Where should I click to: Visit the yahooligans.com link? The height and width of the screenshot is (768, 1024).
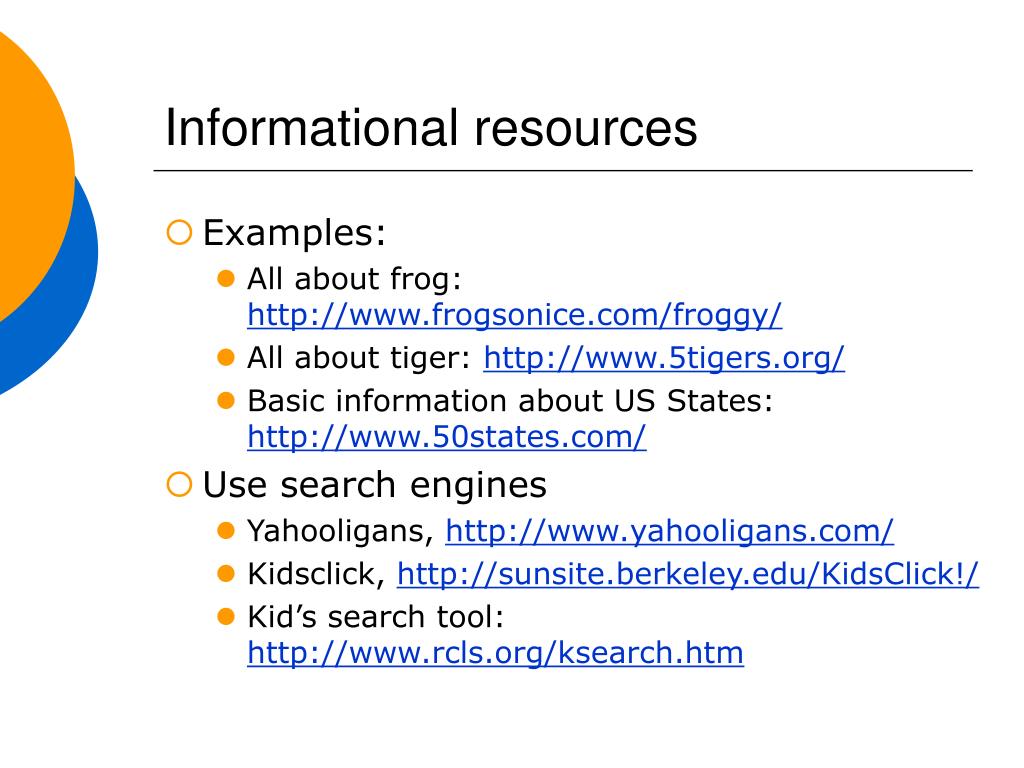[x=669, y=530]
